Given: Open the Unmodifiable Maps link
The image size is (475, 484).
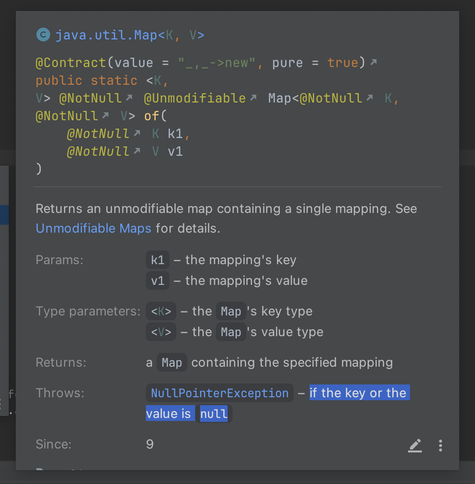Looking at the screenshot, I should (93, 228).
